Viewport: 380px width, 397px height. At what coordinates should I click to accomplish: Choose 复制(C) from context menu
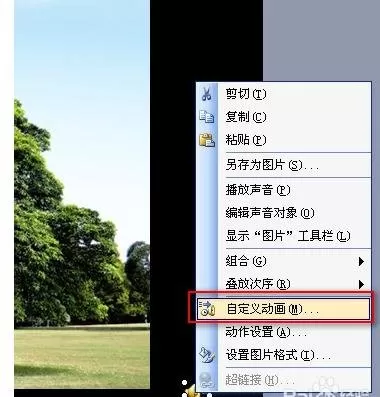[x=283, y=117]
